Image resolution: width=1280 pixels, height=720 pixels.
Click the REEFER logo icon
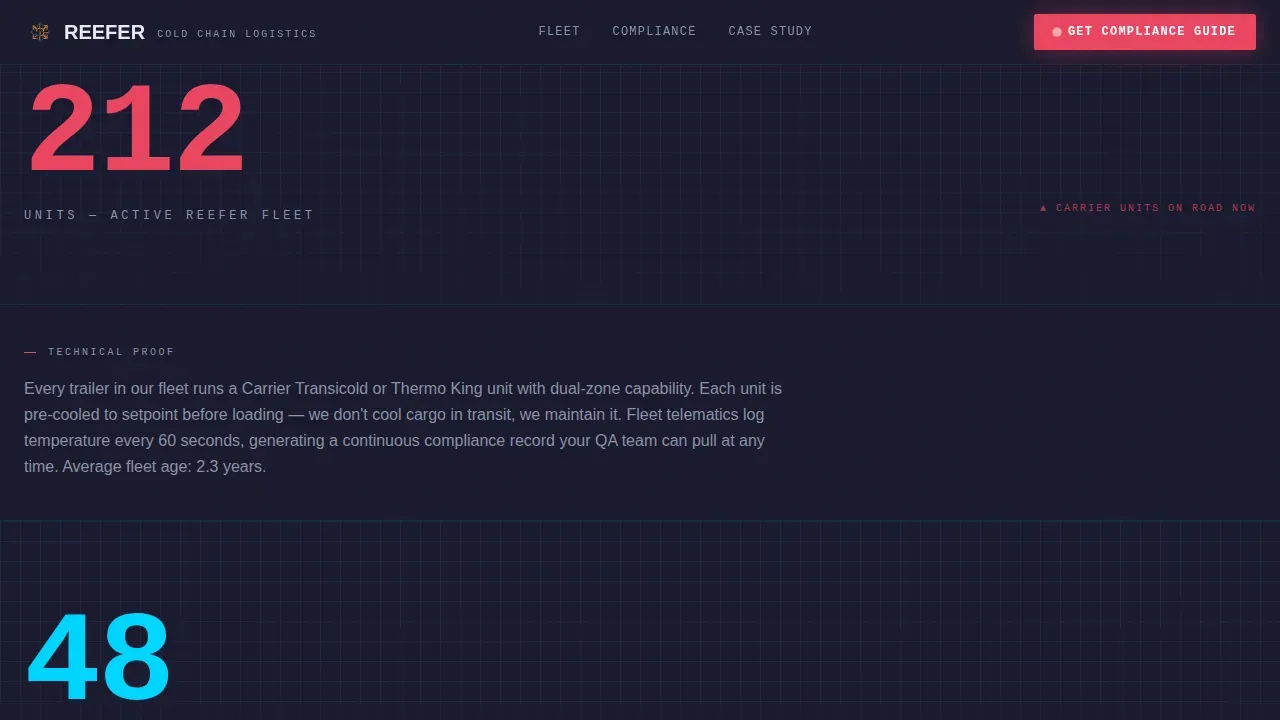[x=40, y=32]
